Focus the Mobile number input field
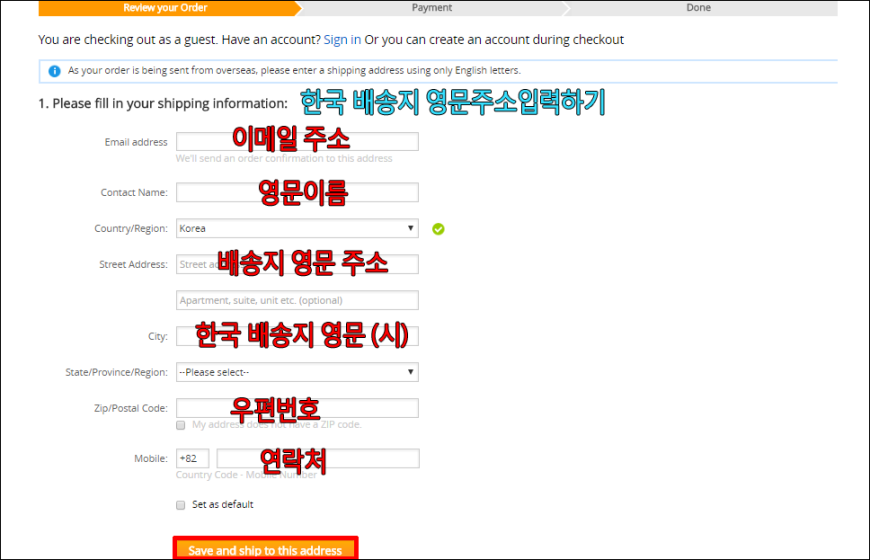The image size is (870, 560). pos(317,458)
